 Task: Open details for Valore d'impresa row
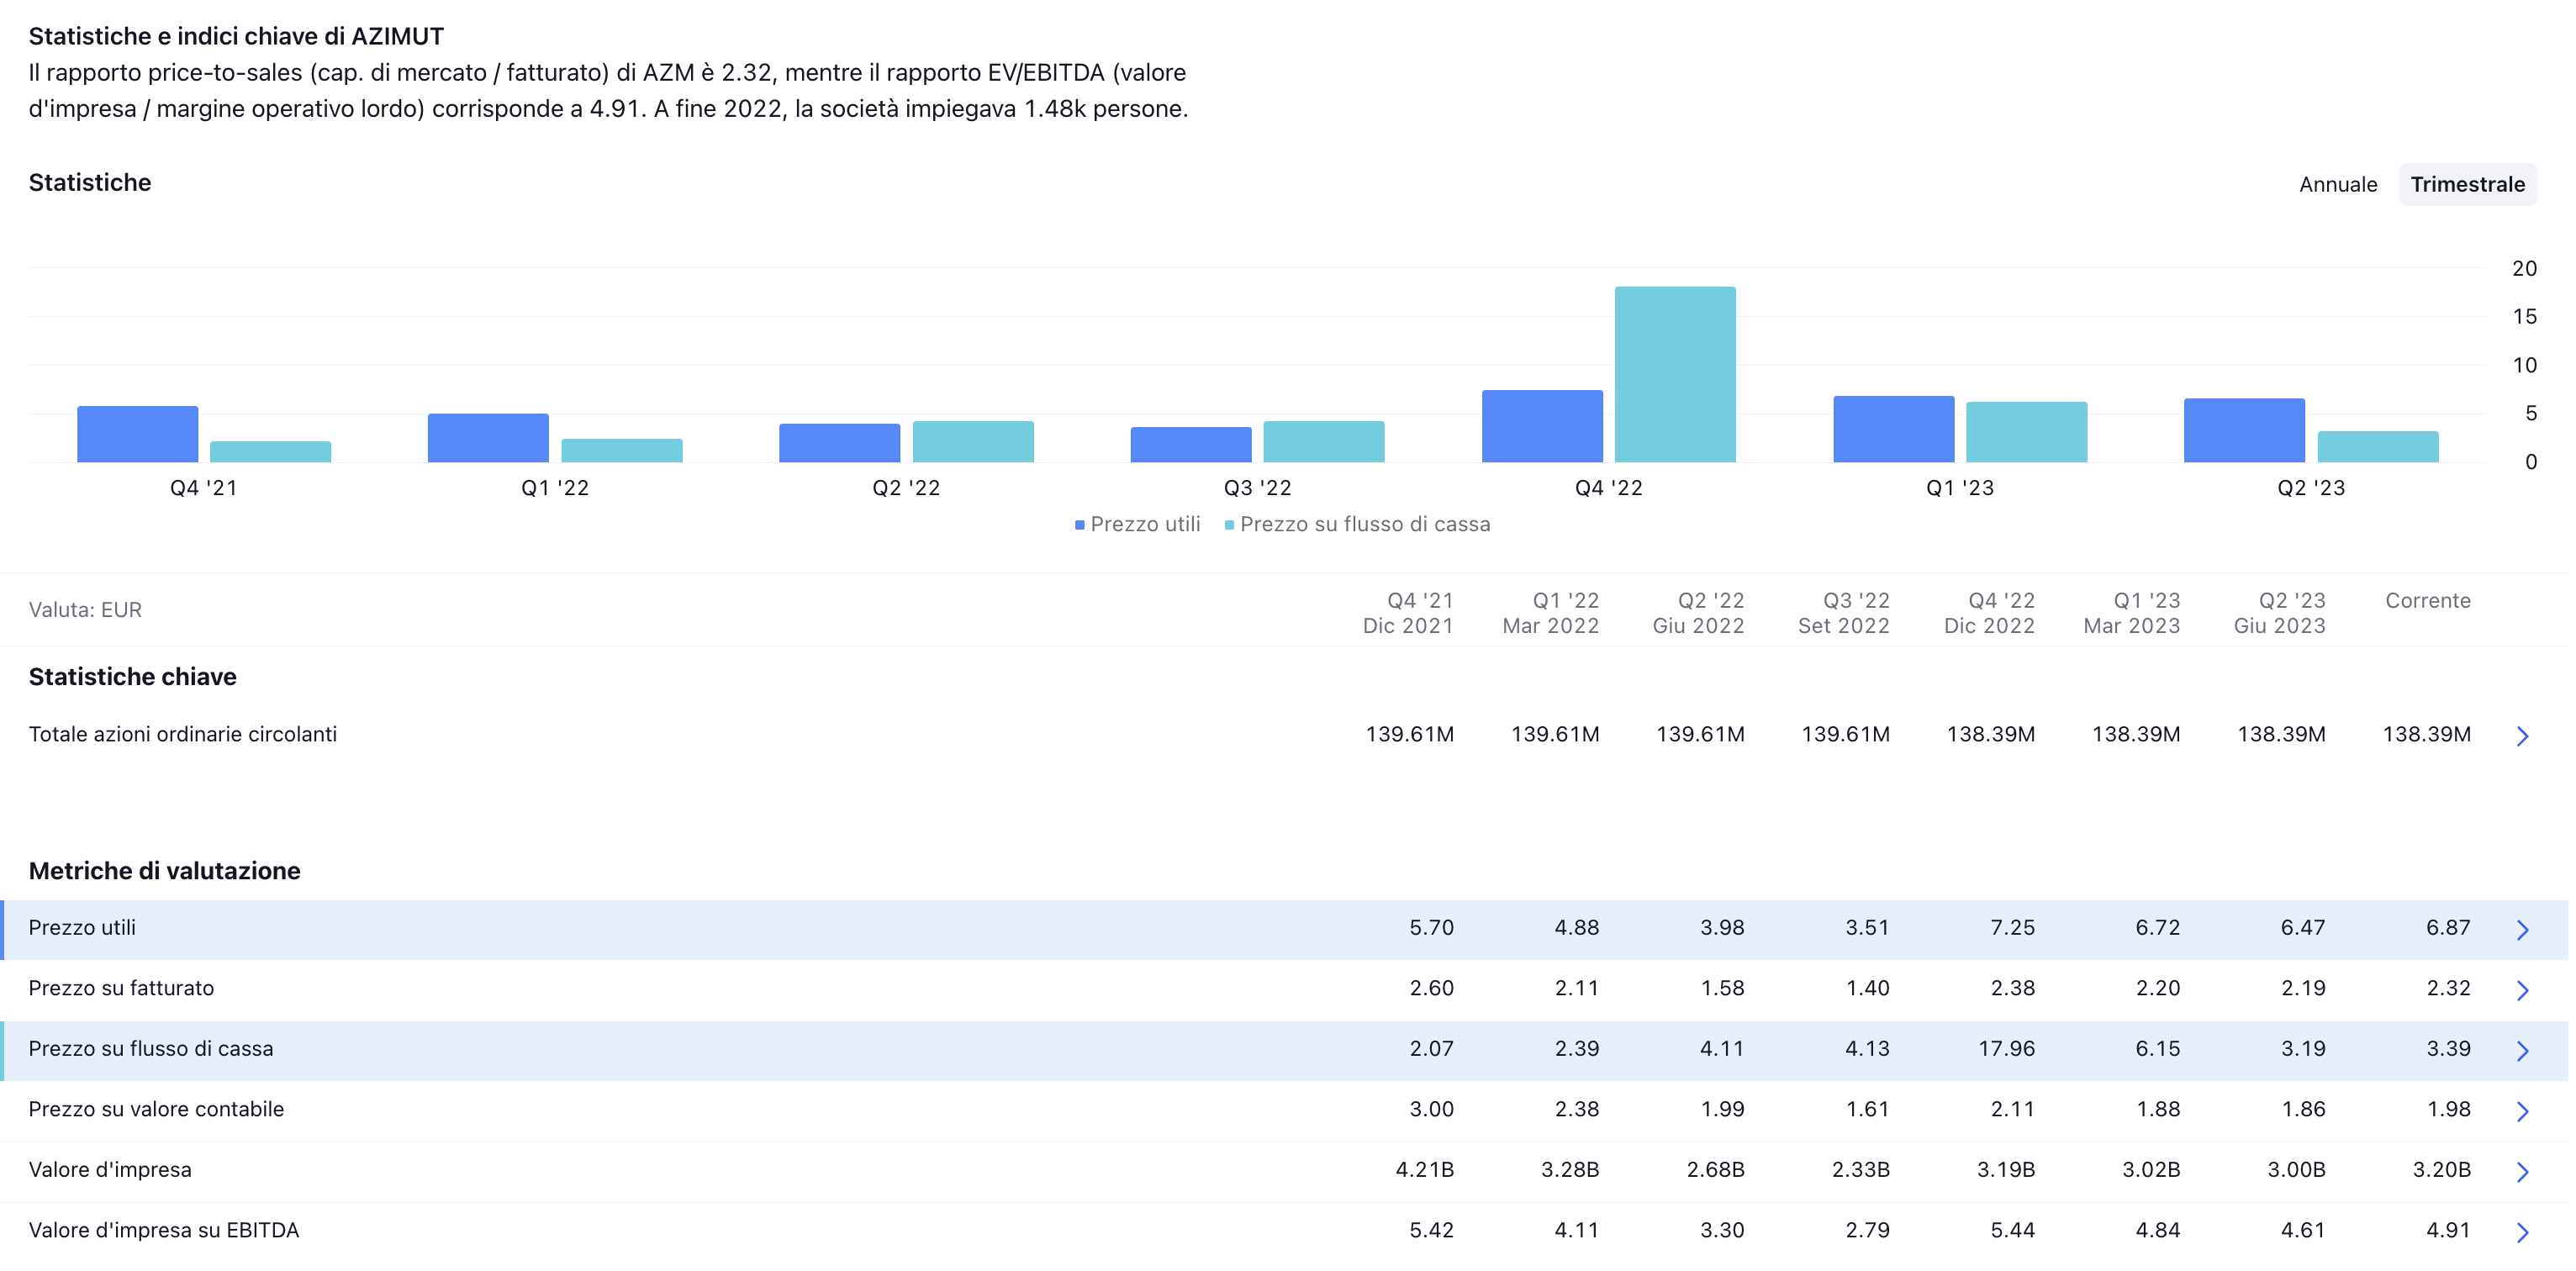[x=2524, y=1170]
